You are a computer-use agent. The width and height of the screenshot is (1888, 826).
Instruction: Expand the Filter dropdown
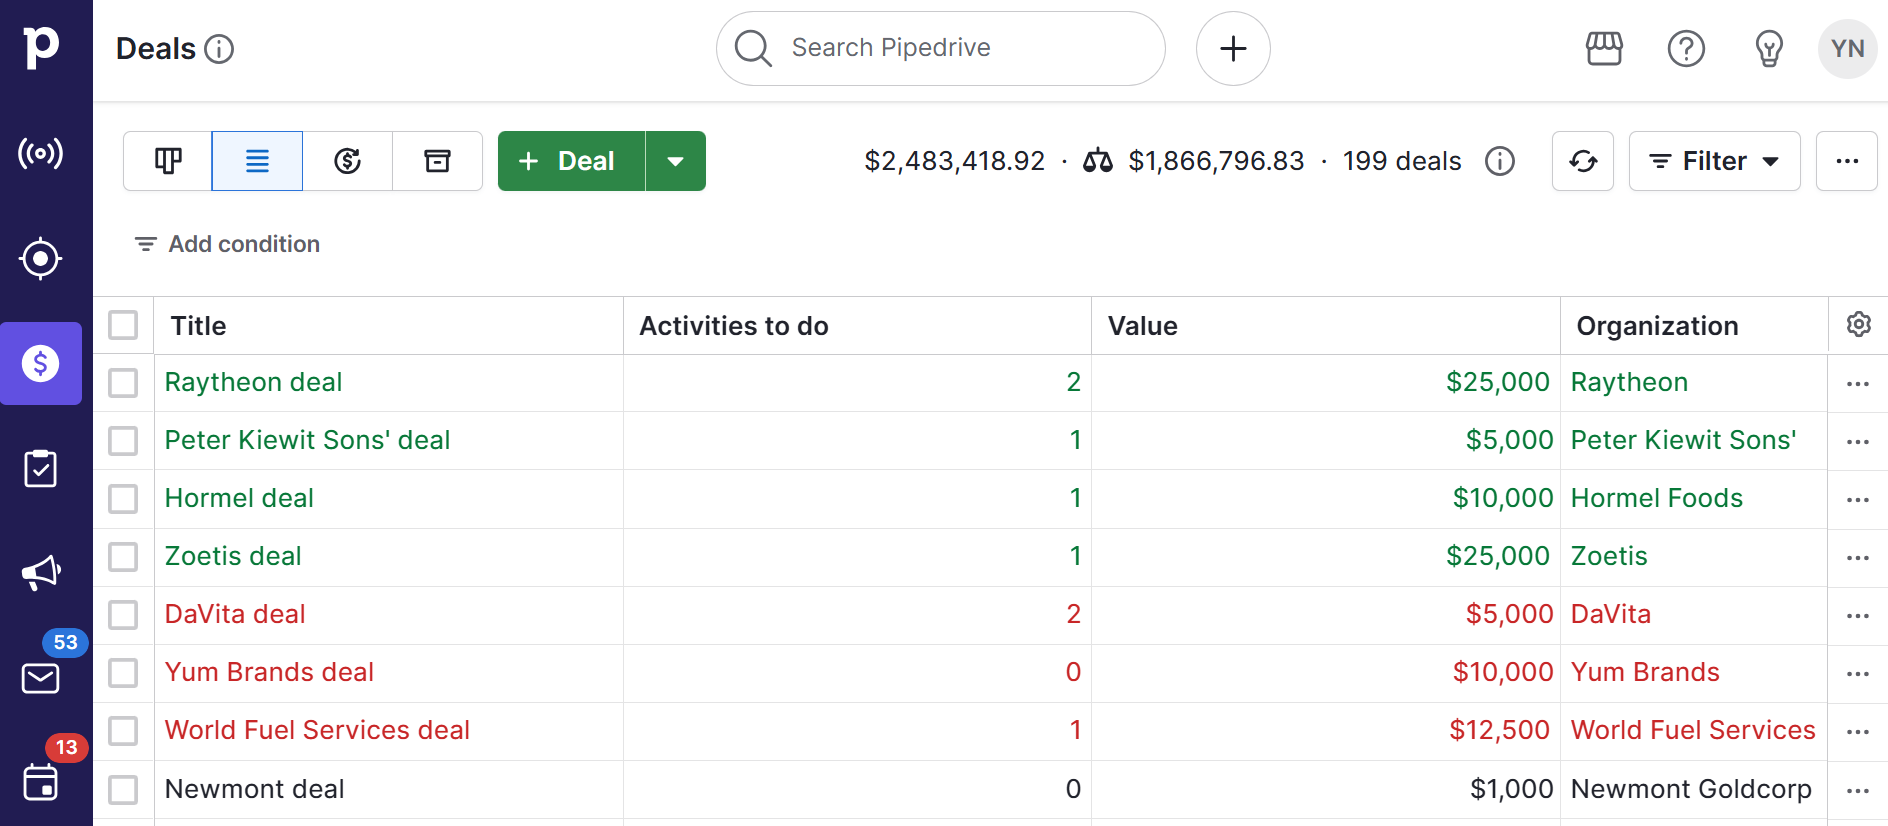click(1714, 161)
